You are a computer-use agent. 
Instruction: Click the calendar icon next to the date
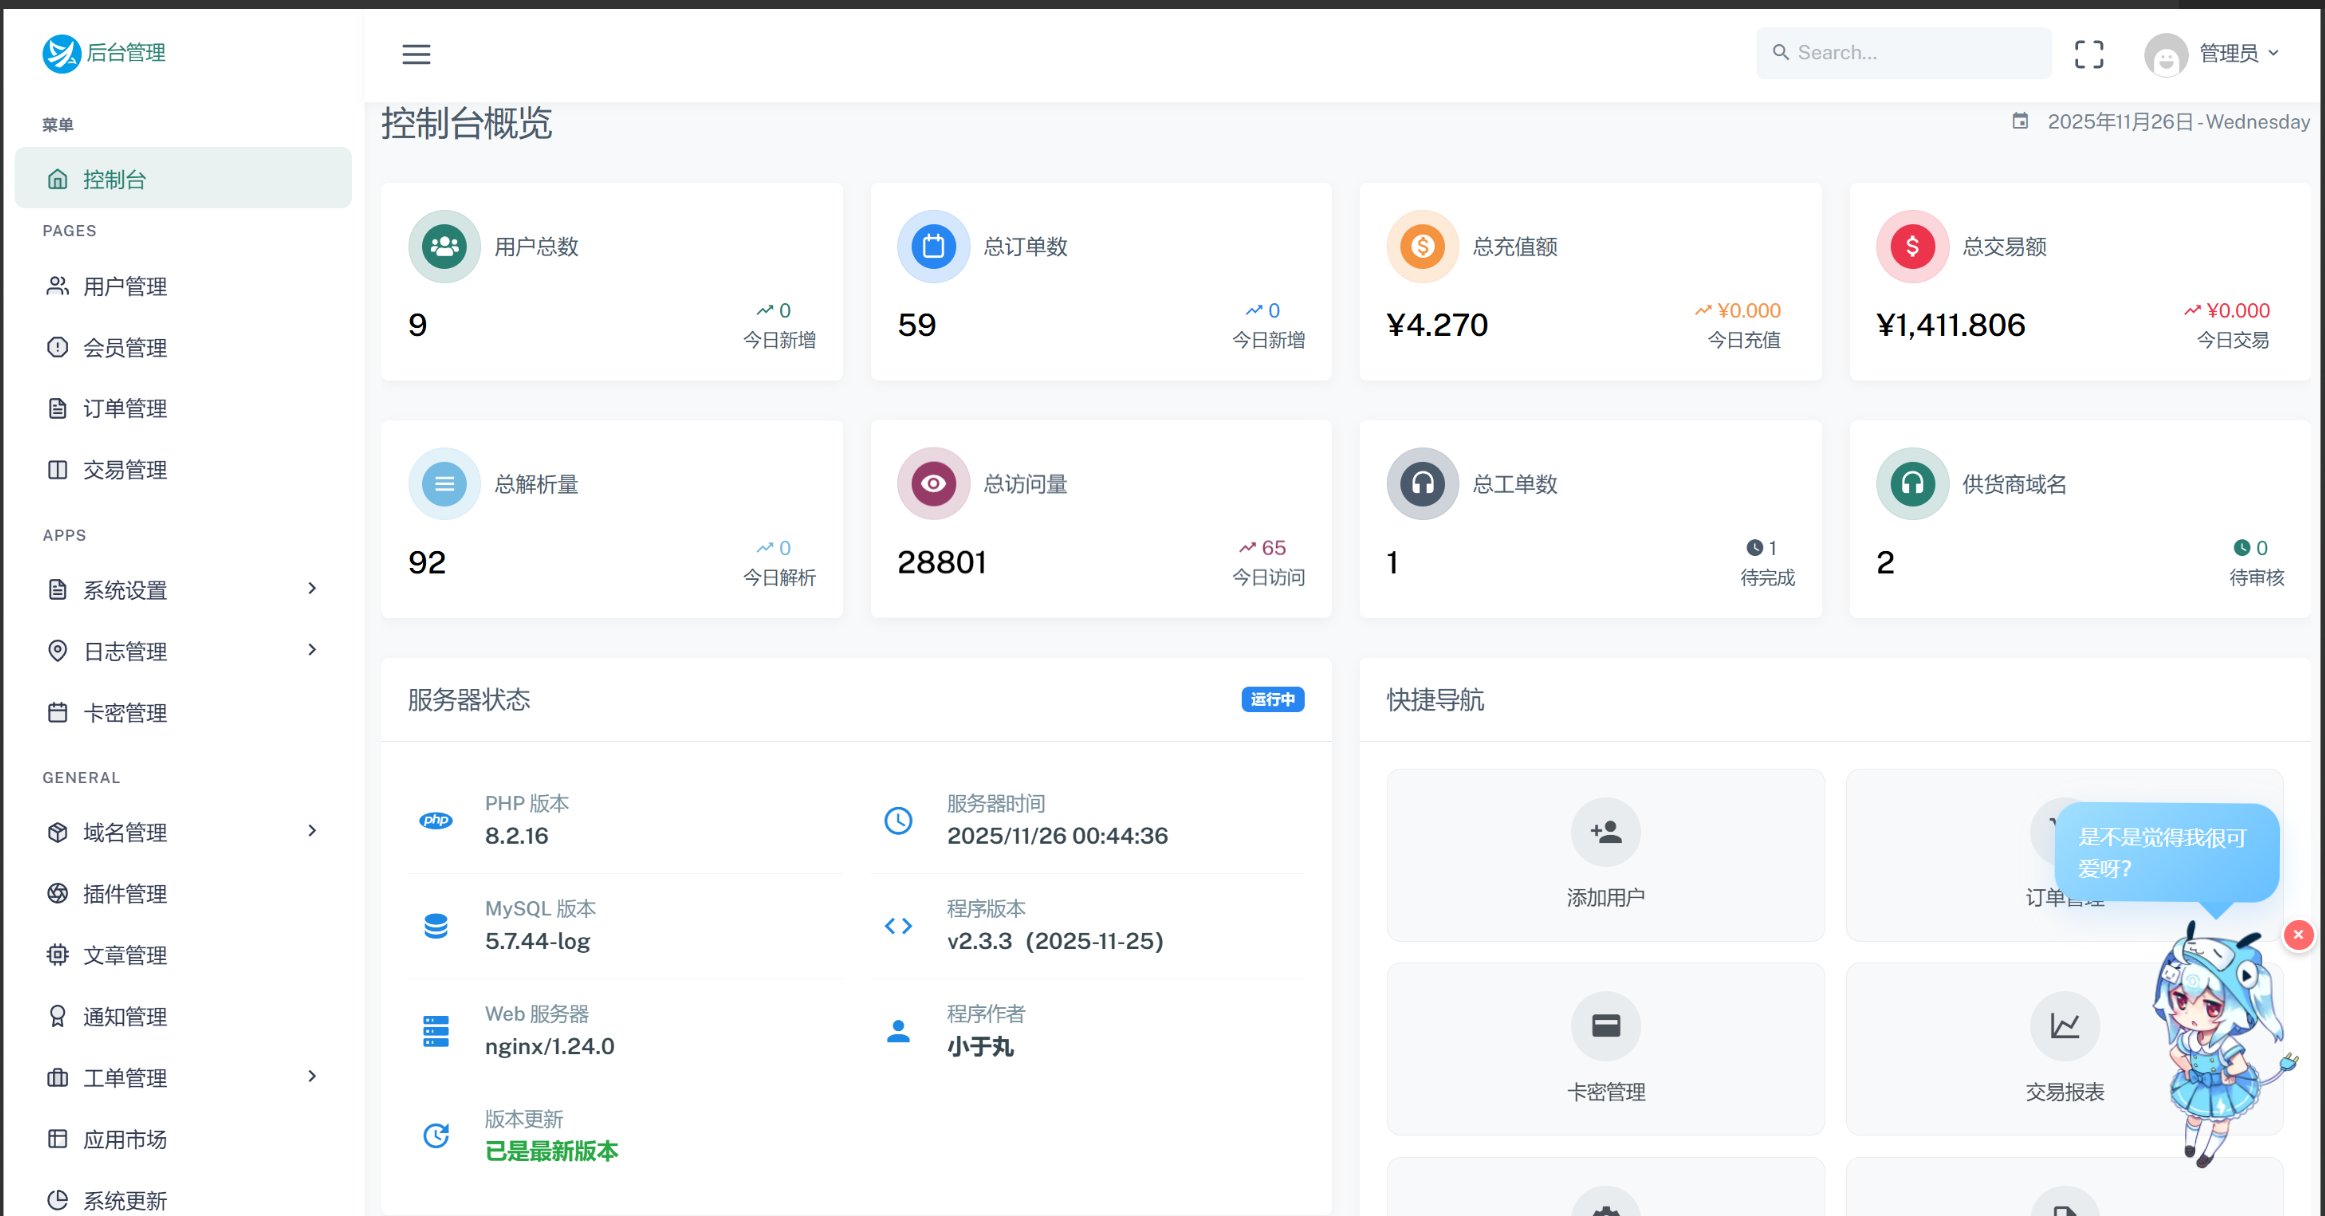click(2020, 120)
